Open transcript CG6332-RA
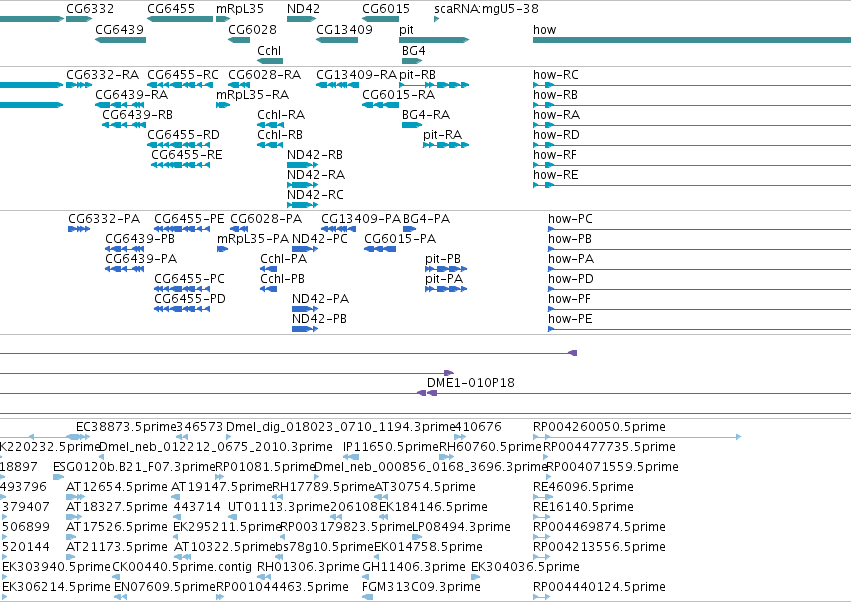Viewport: 851px width, 602px height. (x=103, y=74)
